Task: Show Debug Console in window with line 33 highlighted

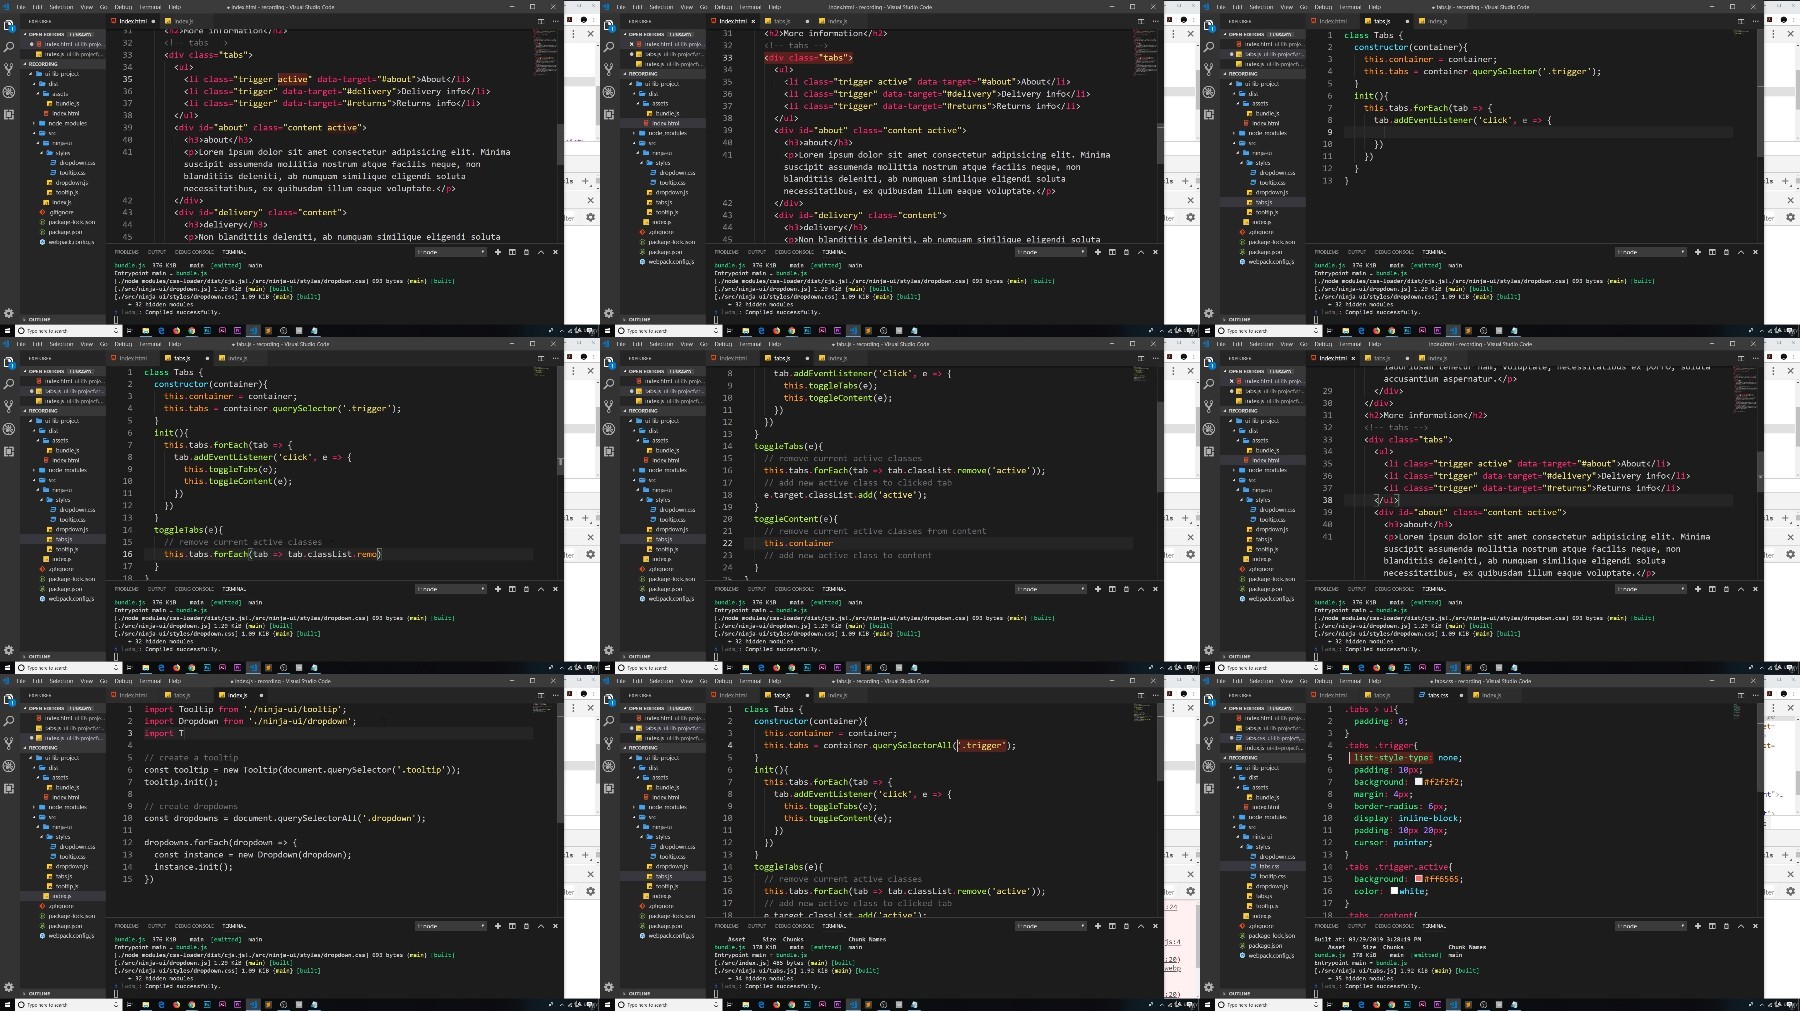Action: (x=794, y=252)
